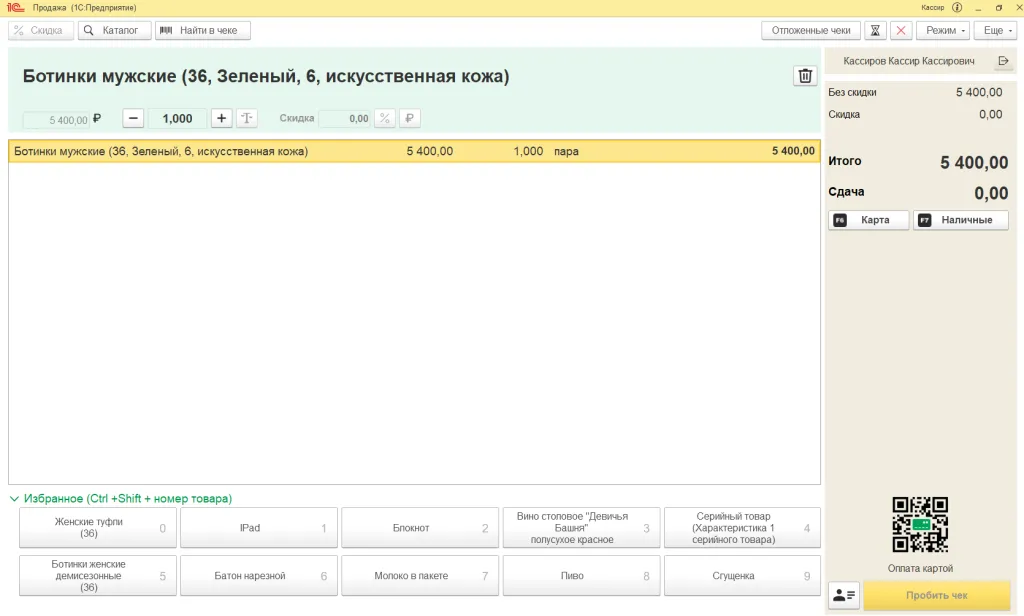Open the Режим dropdown
Viewport: 1024px width, 616px height.
pos(942,30)
